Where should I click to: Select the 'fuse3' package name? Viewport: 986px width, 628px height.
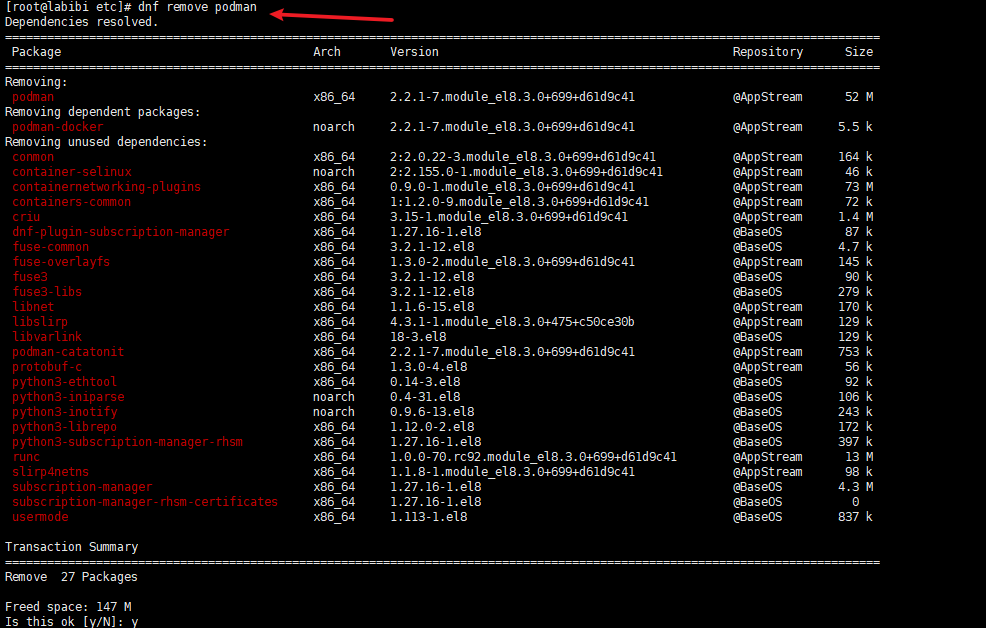(x=30, y=277)
